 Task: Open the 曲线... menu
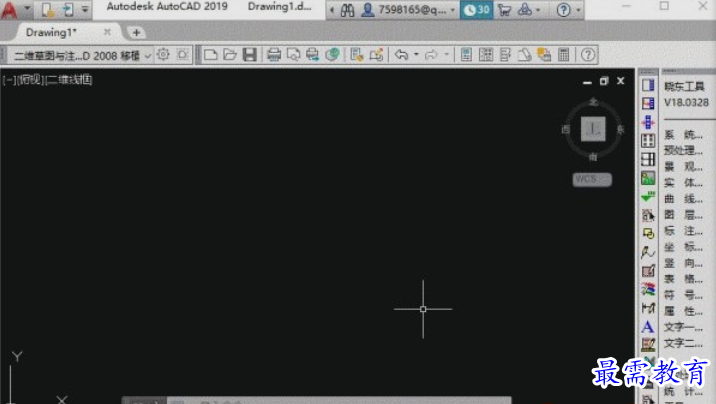[683, 199]
